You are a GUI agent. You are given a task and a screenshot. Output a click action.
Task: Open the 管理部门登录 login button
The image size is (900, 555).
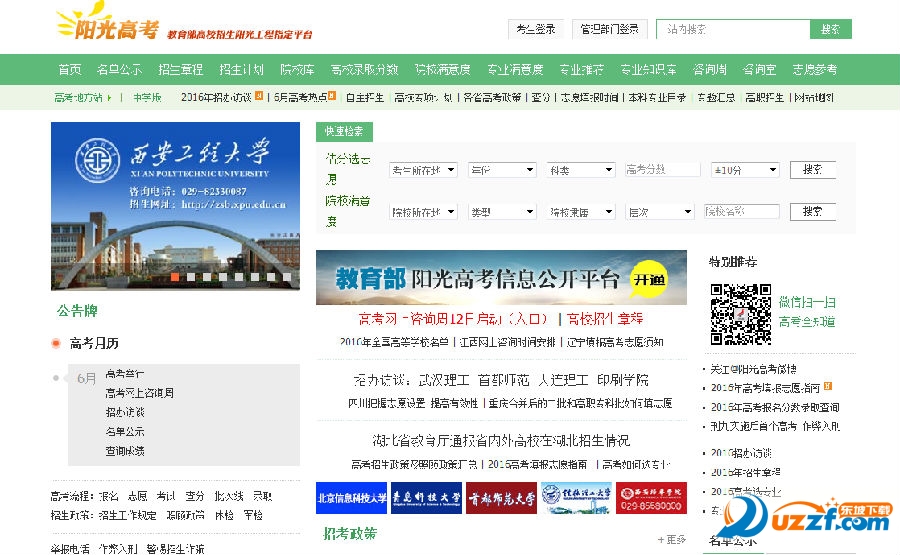(x=610, y=29)
